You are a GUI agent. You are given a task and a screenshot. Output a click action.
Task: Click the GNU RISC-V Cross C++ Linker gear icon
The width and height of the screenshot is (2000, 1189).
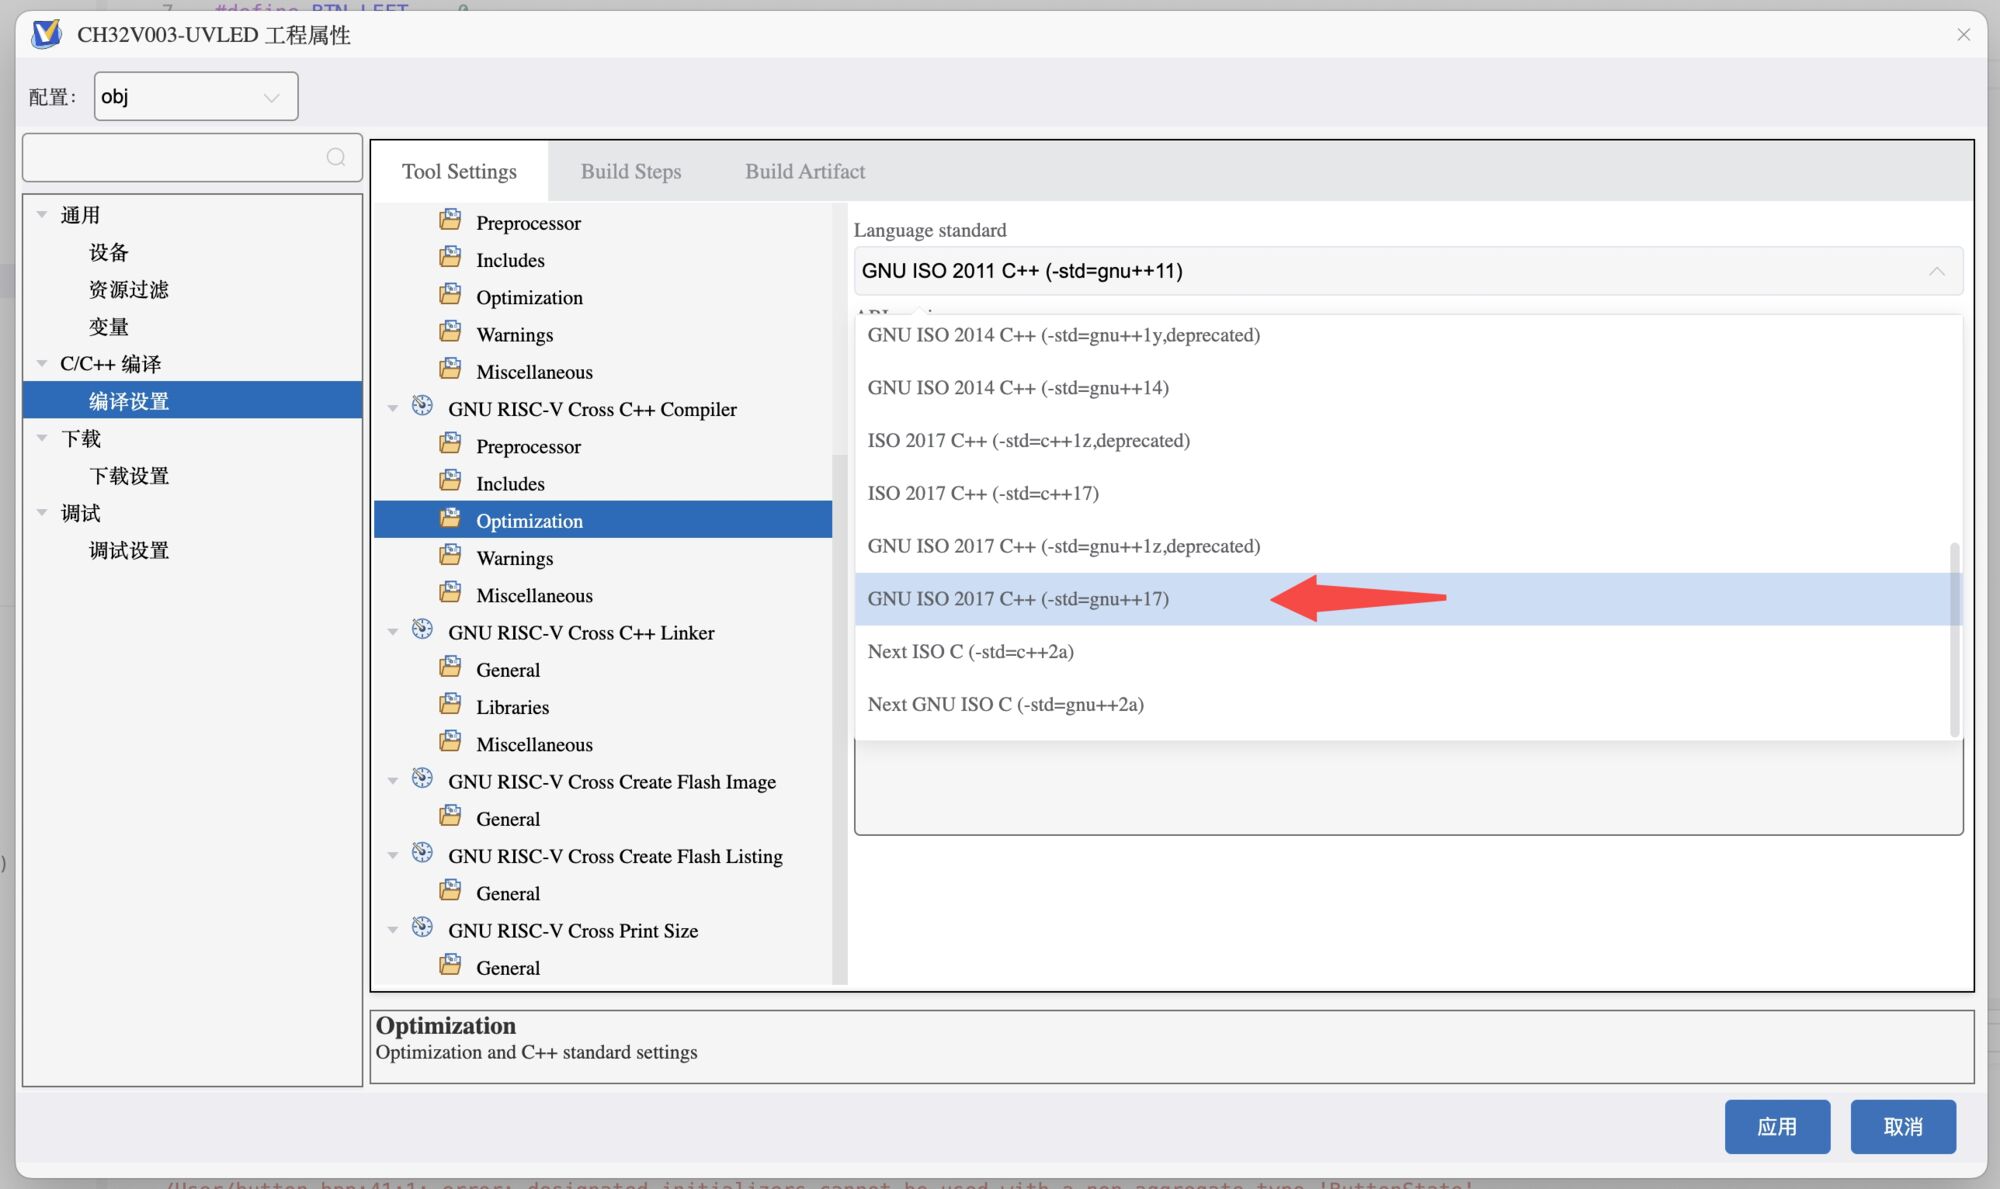(423, 630)
